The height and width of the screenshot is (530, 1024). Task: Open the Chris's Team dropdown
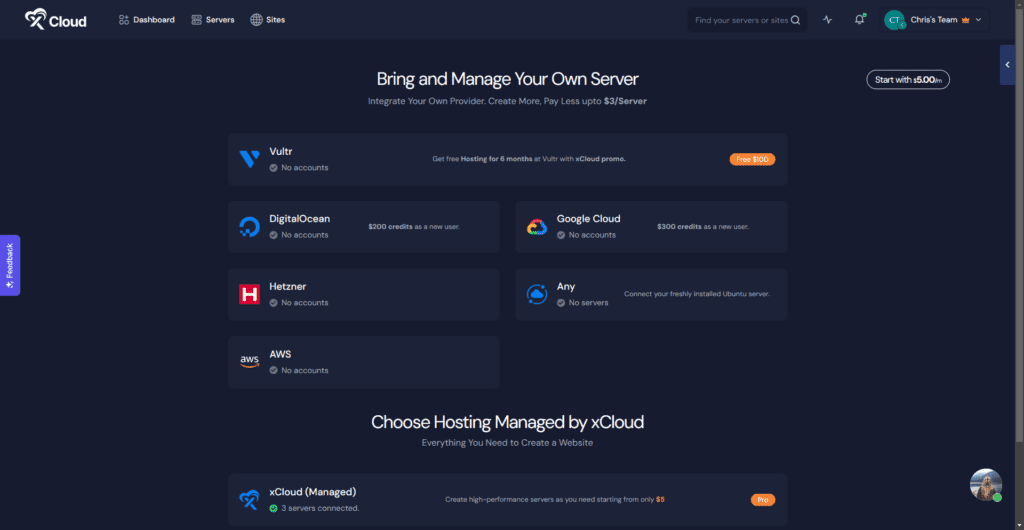coord(933,20)
